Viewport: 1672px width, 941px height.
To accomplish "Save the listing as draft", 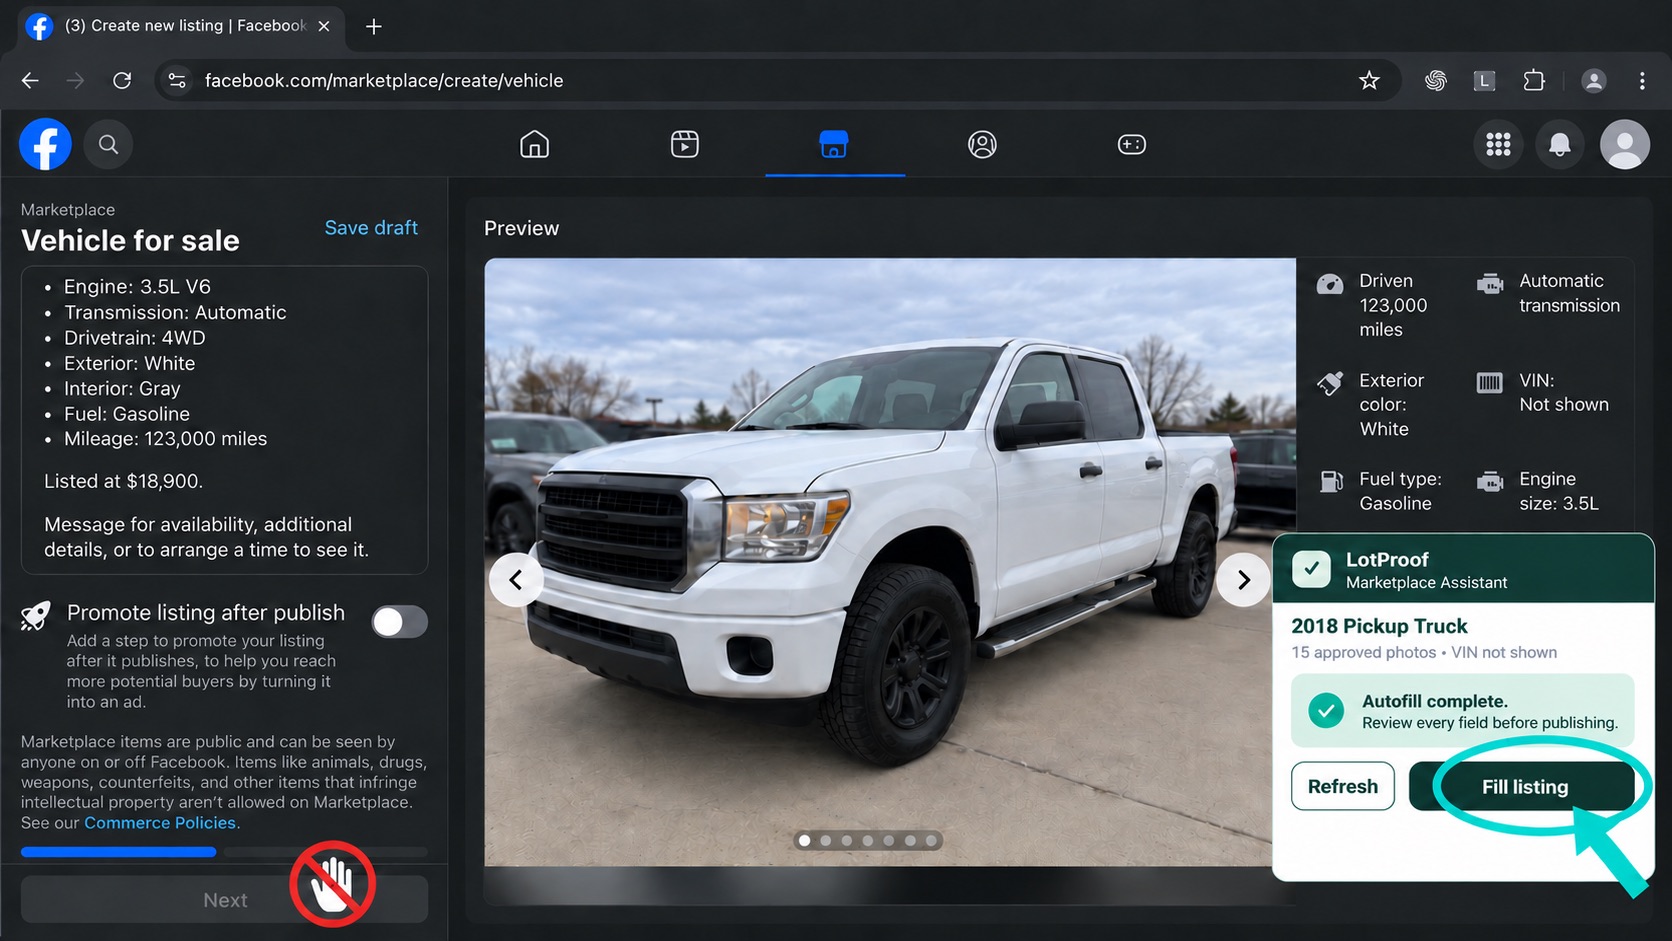I will click(371, 228).
